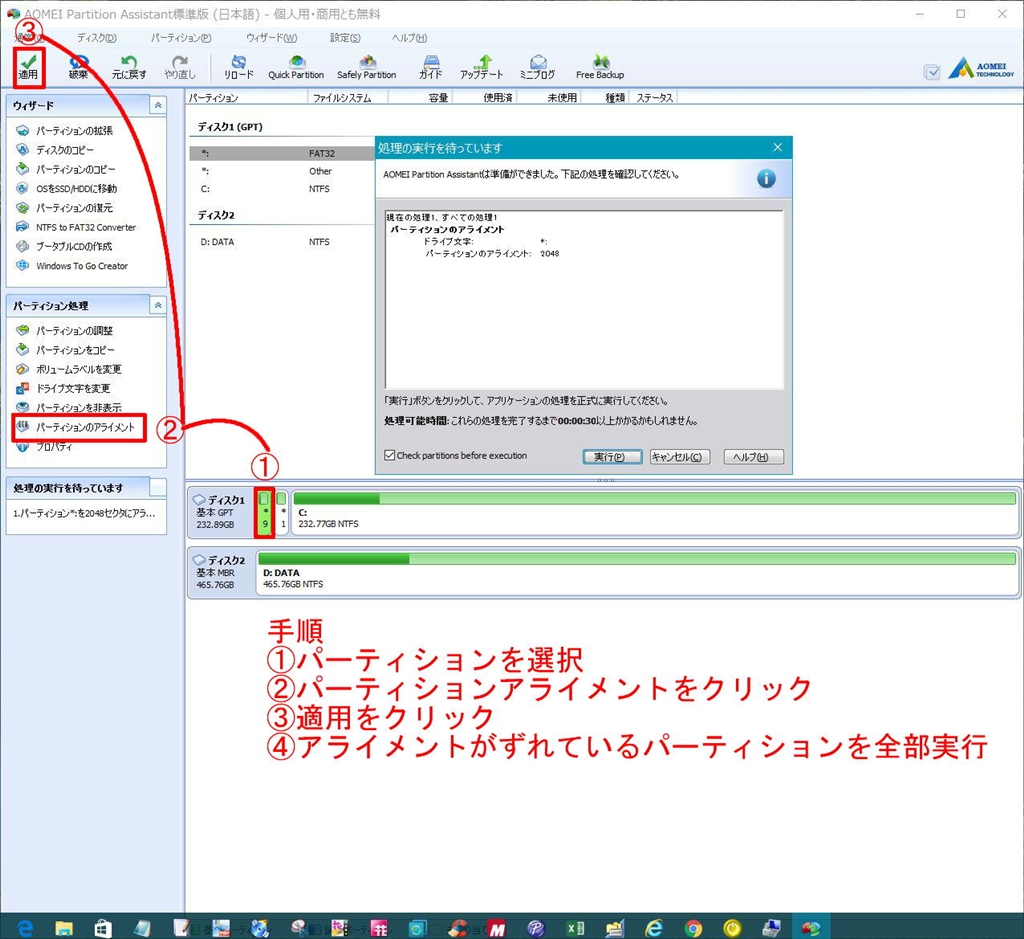Open the 設定(S) menu
This screenshot has width=1024, height=939.
[x=345, y=38]
